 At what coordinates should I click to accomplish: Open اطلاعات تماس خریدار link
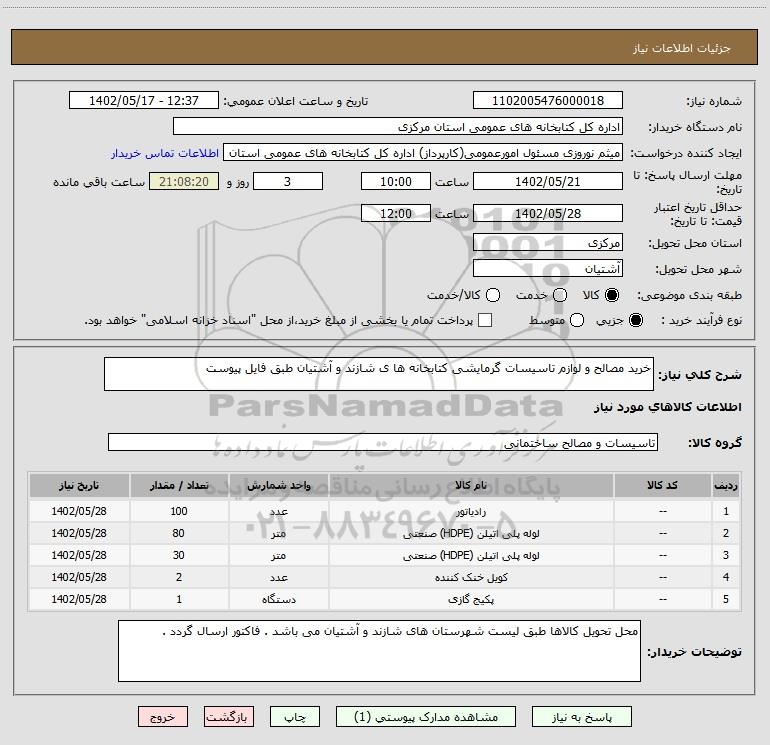click(x=165, y=153)
